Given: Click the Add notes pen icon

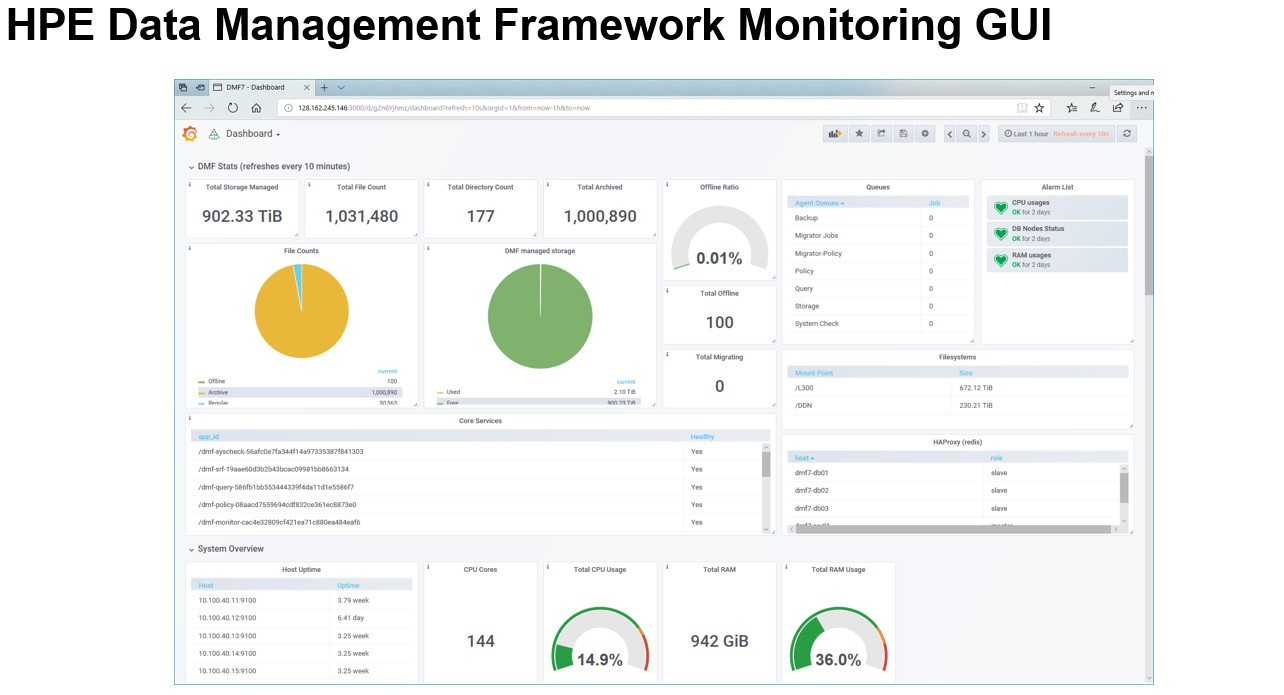Looking at the screenshot, I should click(1095, 108).
